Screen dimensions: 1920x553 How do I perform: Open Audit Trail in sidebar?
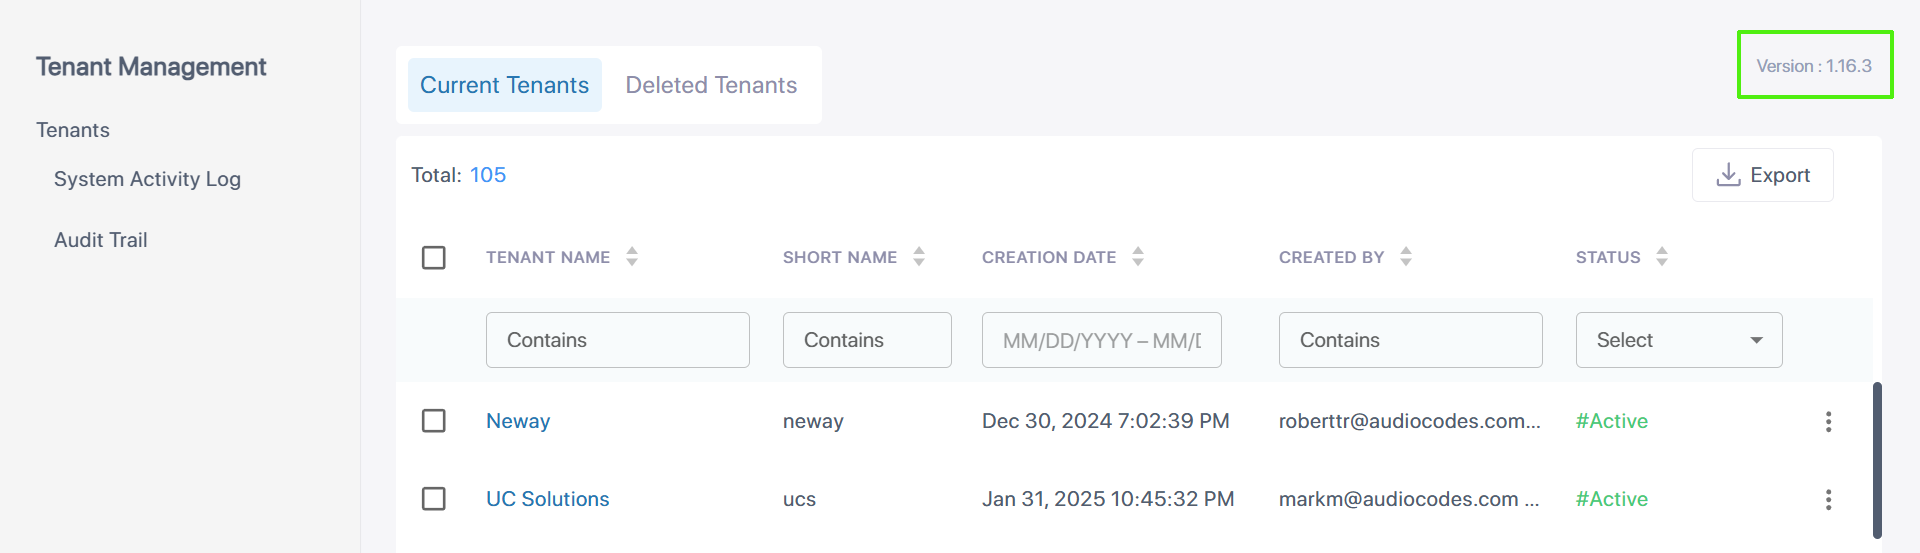pyautogui.click(x=100, y=240)
